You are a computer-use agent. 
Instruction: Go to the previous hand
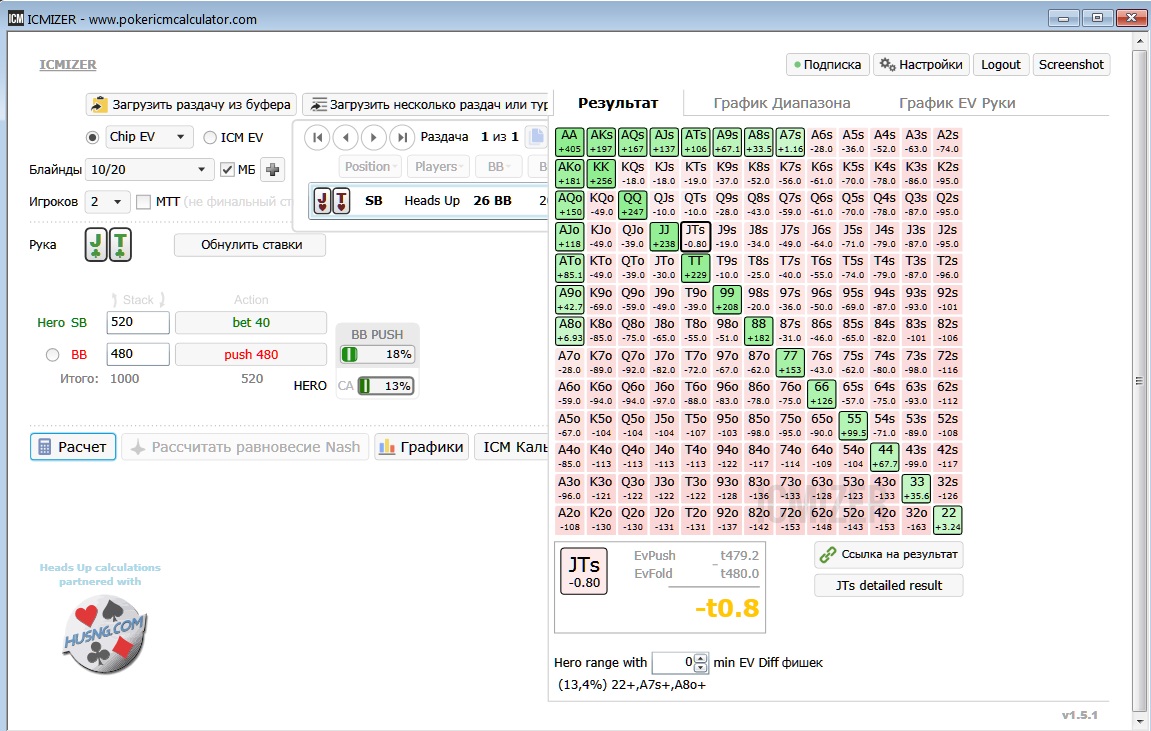point(345,137)
